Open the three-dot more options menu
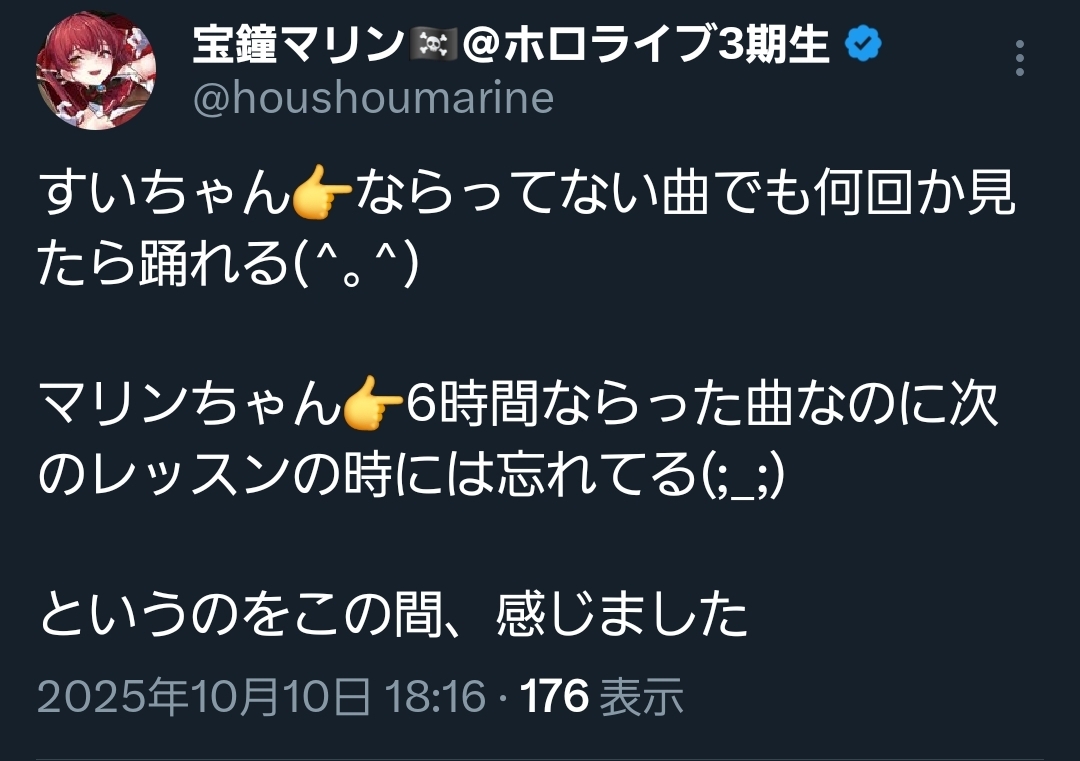The width and height of the screenshot is (1080, 761). tap(1019, 58)
